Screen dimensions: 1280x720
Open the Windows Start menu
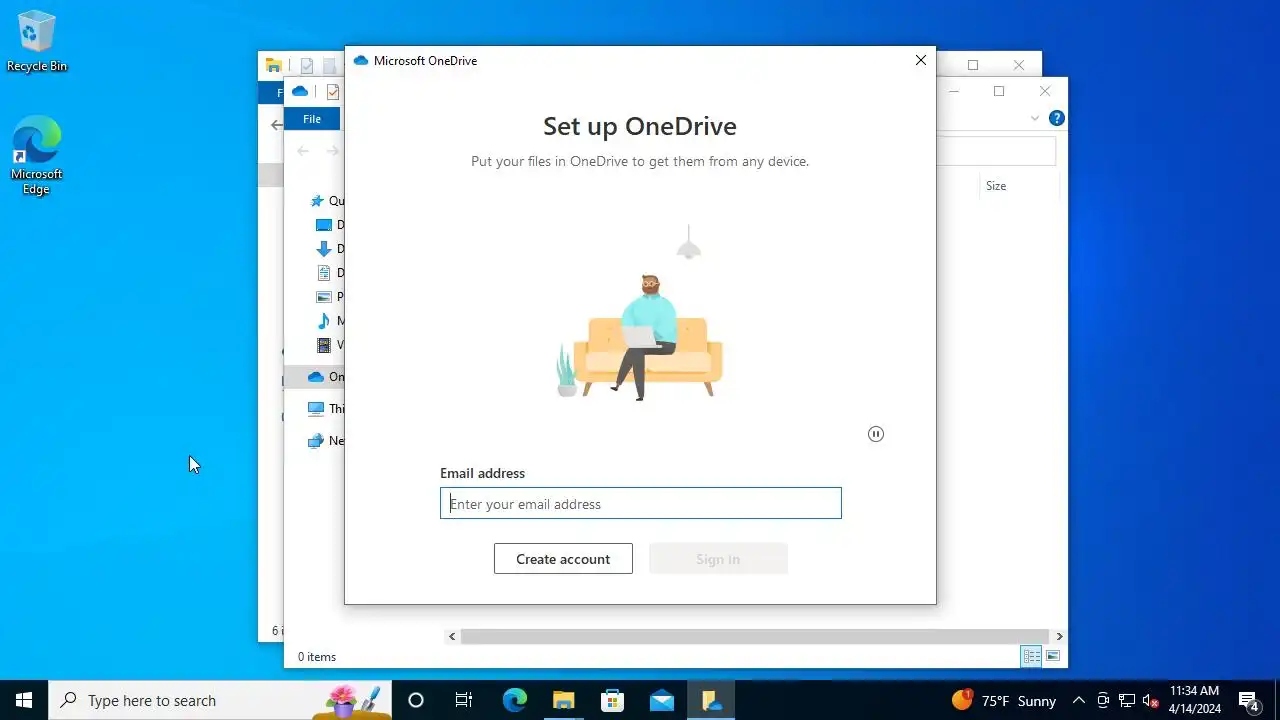(x=24, y=700)
